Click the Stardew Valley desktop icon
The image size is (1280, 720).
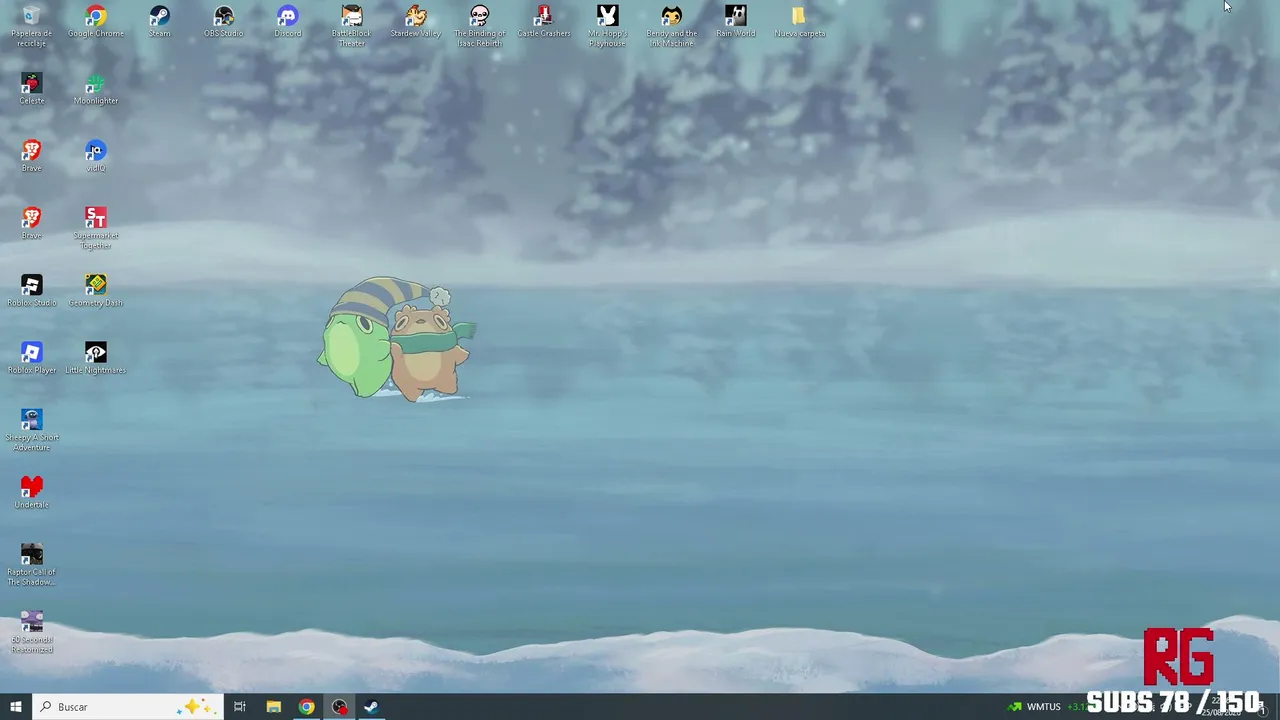[416, 22]
